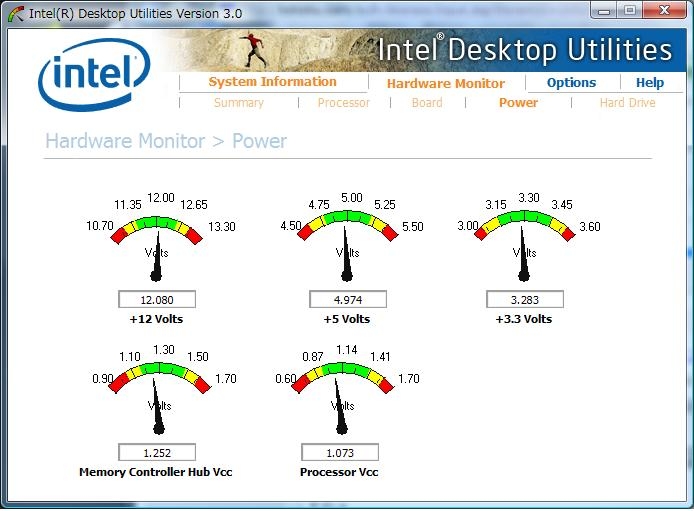Click the +5 Volts gauge dial
Viewport: 694px width, 511px height.
tap(347, 248)
